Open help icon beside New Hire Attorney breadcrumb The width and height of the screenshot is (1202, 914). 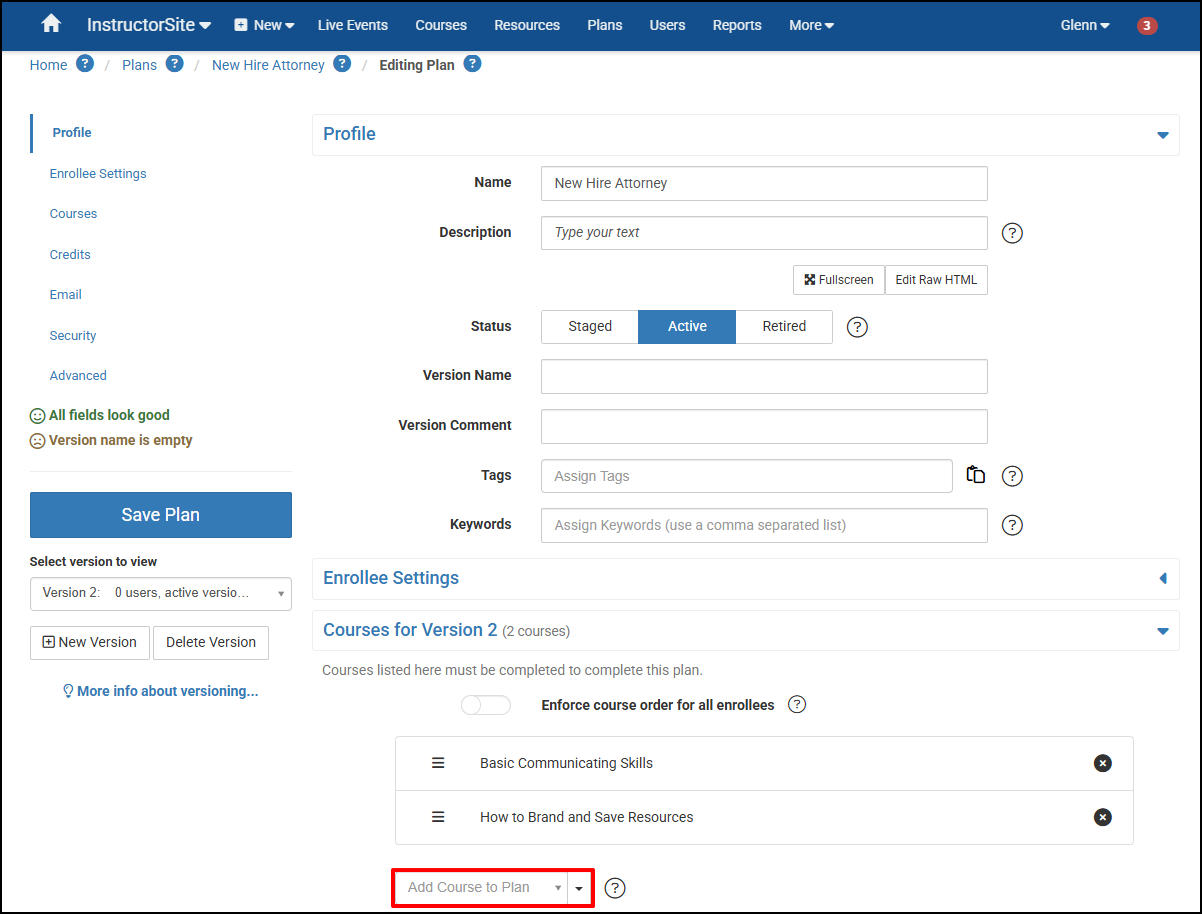click(342, 64)
